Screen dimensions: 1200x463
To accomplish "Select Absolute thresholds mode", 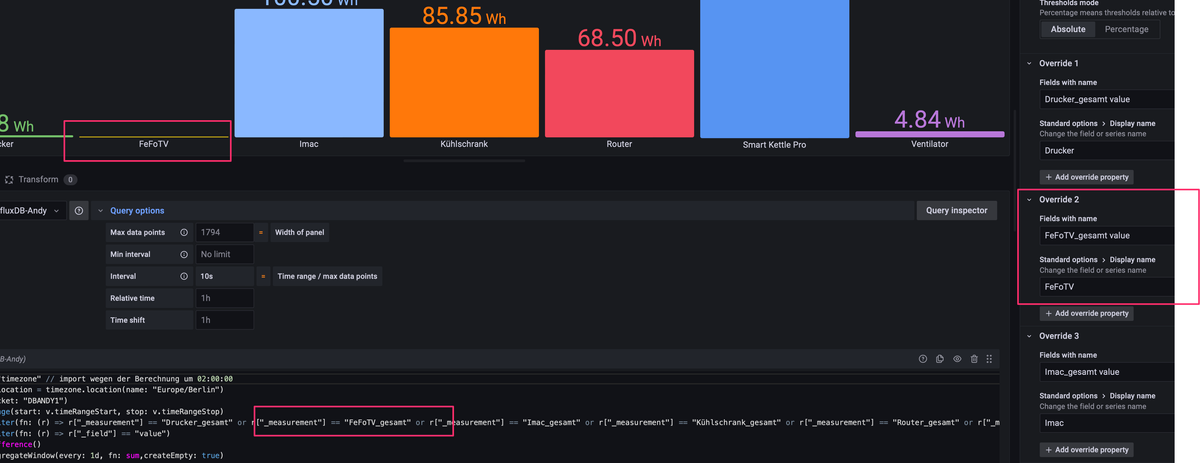I will coord(1068,29).
